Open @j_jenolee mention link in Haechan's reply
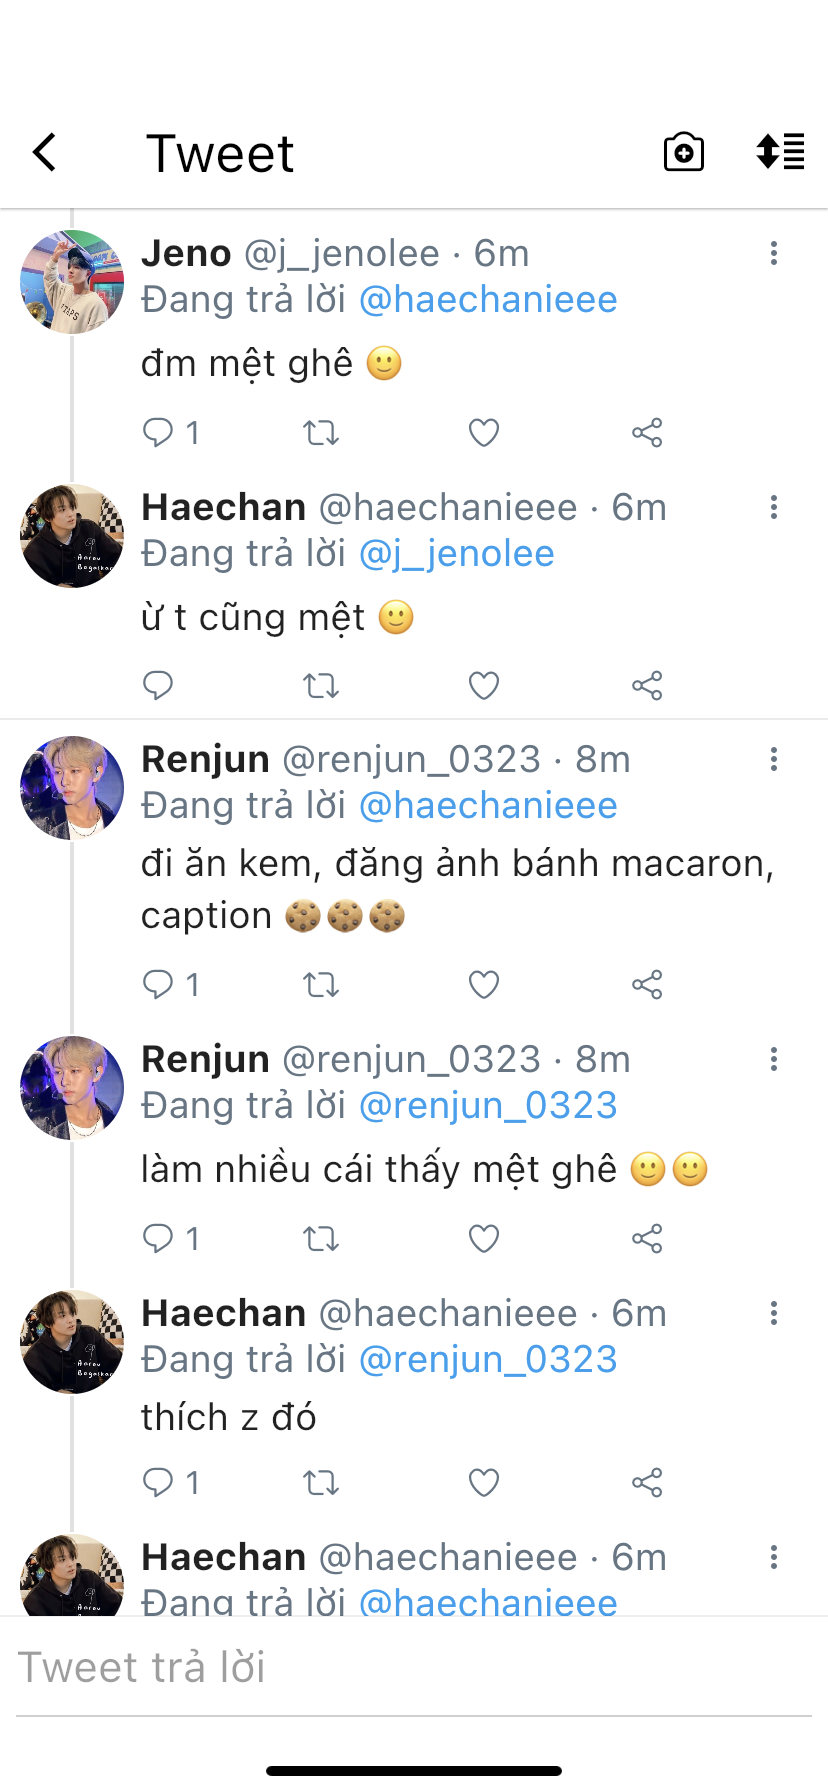The image size is (828, 1792). click(456, 554)
